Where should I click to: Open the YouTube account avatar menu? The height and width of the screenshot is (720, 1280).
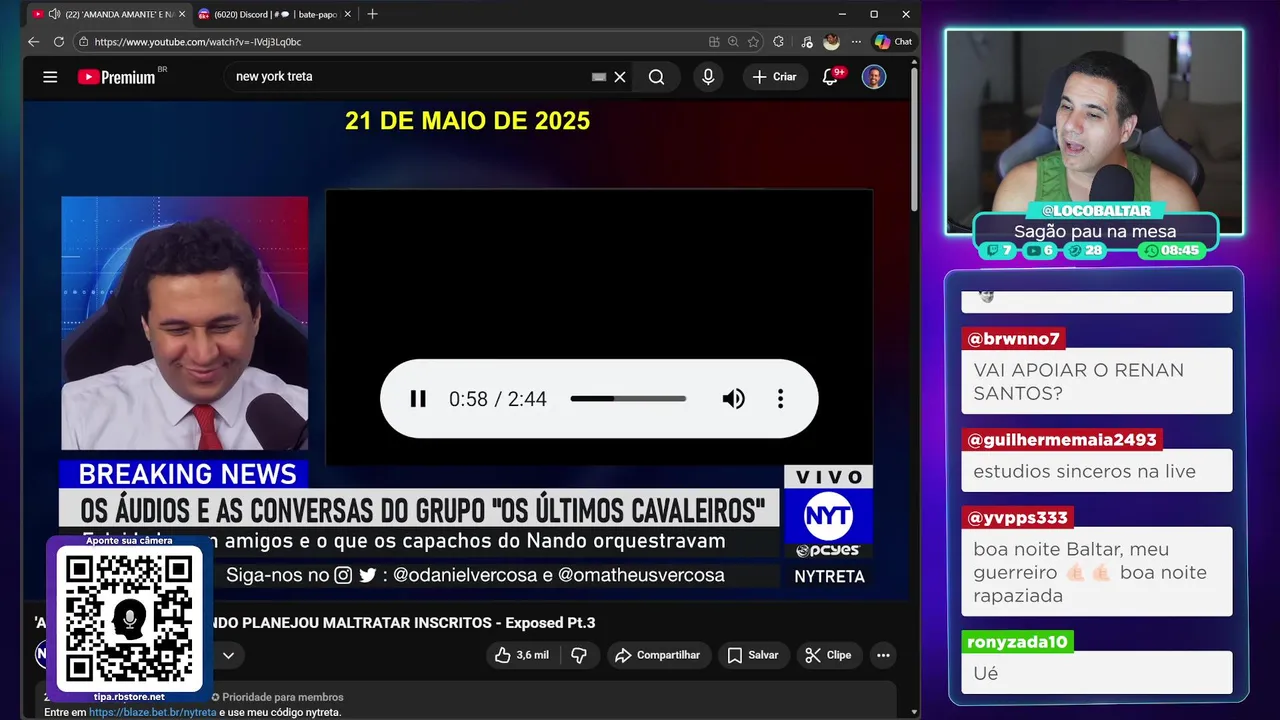(874, 77)
